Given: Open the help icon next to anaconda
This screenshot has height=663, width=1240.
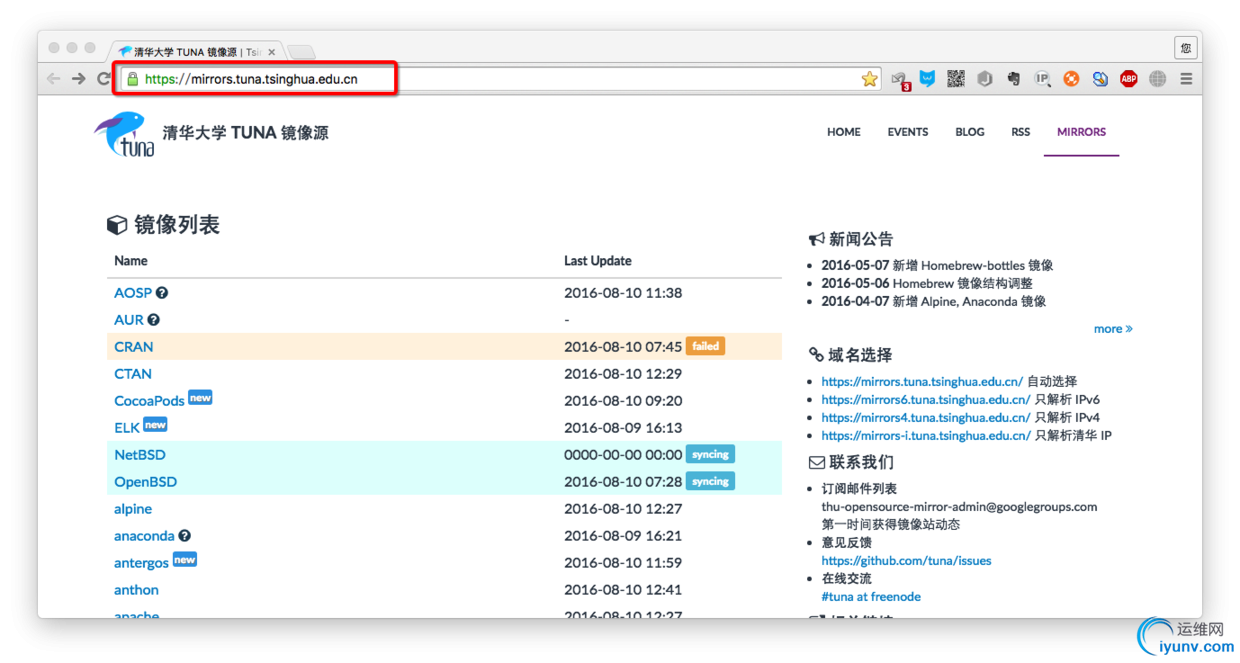Looking at the screenshot, I should pyautogui.click(x=185, y=536).
